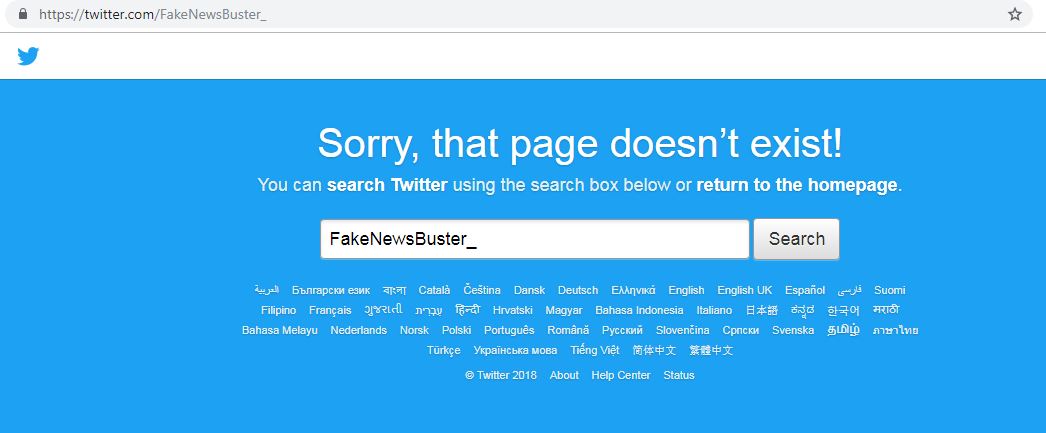Click the Search button

pyautogui.click(x=797, y=239)
